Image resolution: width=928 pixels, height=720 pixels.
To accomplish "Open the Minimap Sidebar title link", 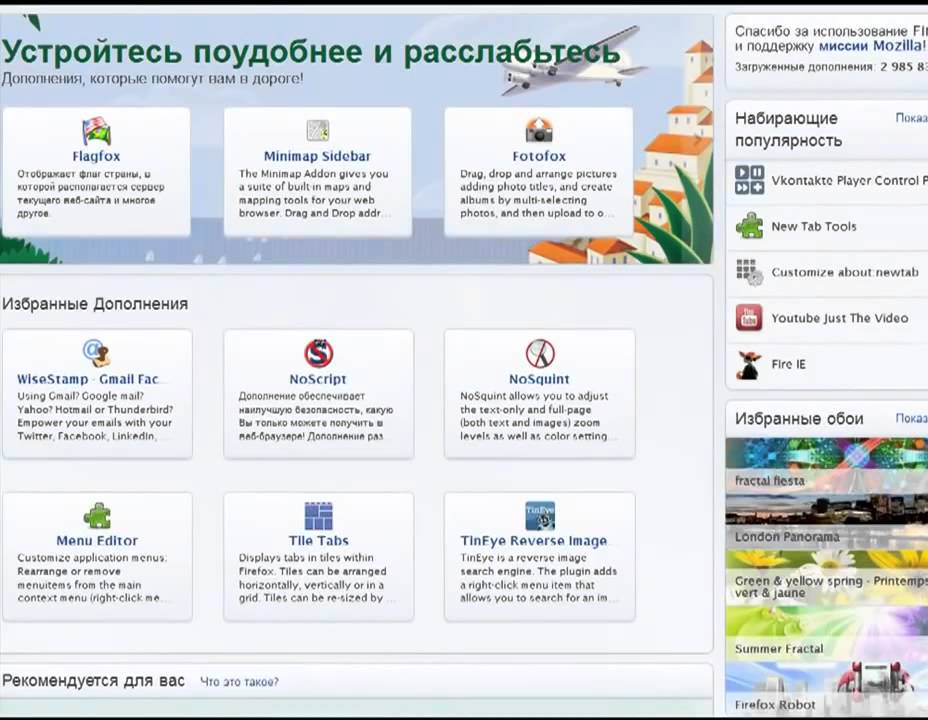I will click(317, 156).
